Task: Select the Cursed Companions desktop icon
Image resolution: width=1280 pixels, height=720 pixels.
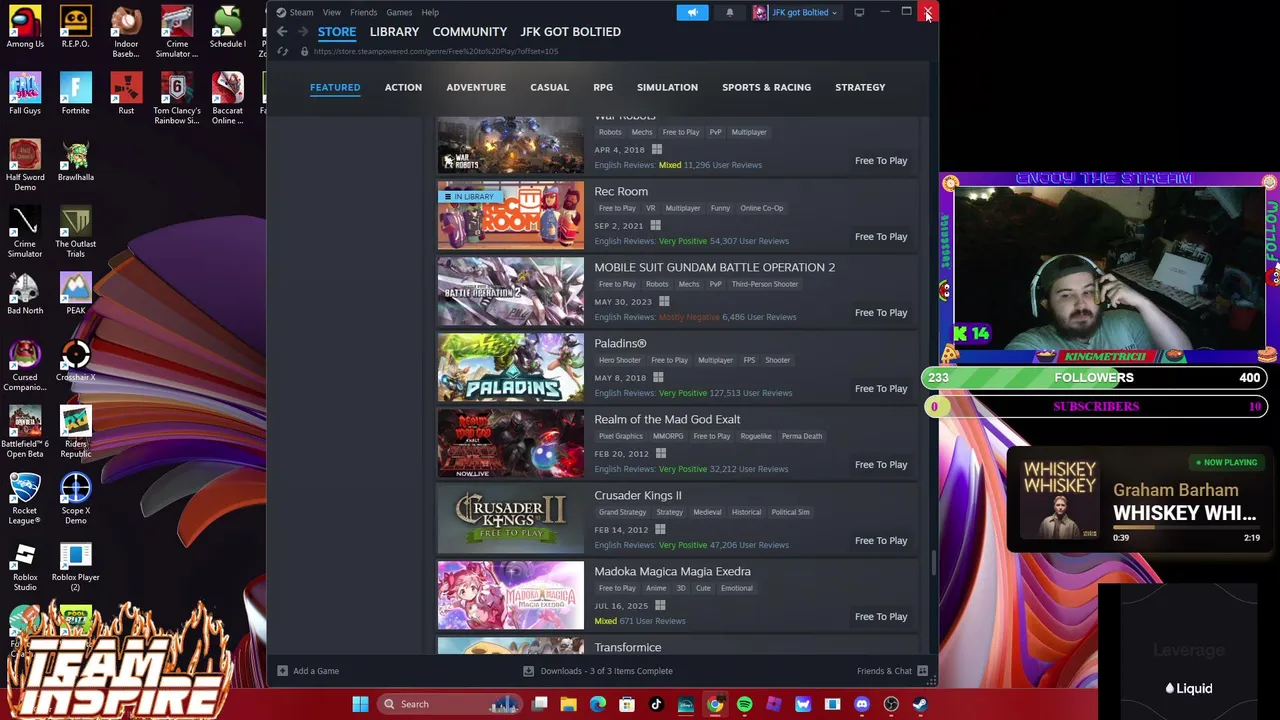Action: click(25, 366)
